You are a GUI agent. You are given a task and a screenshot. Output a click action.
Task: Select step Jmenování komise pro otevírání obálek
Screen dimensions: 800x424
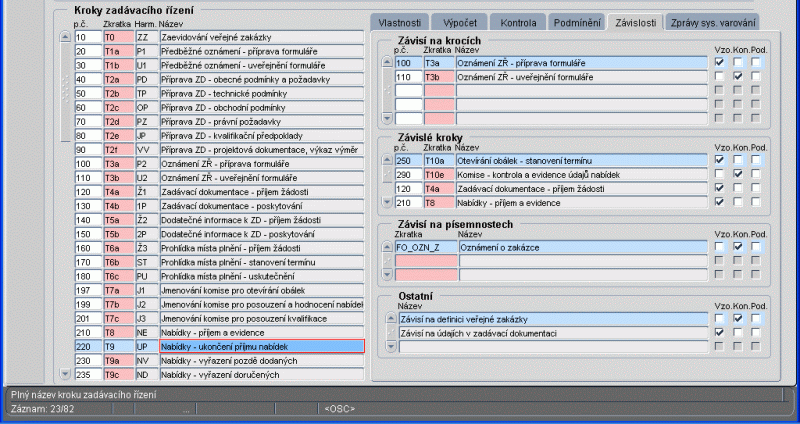pyautogui.click(x=262, y=290)
